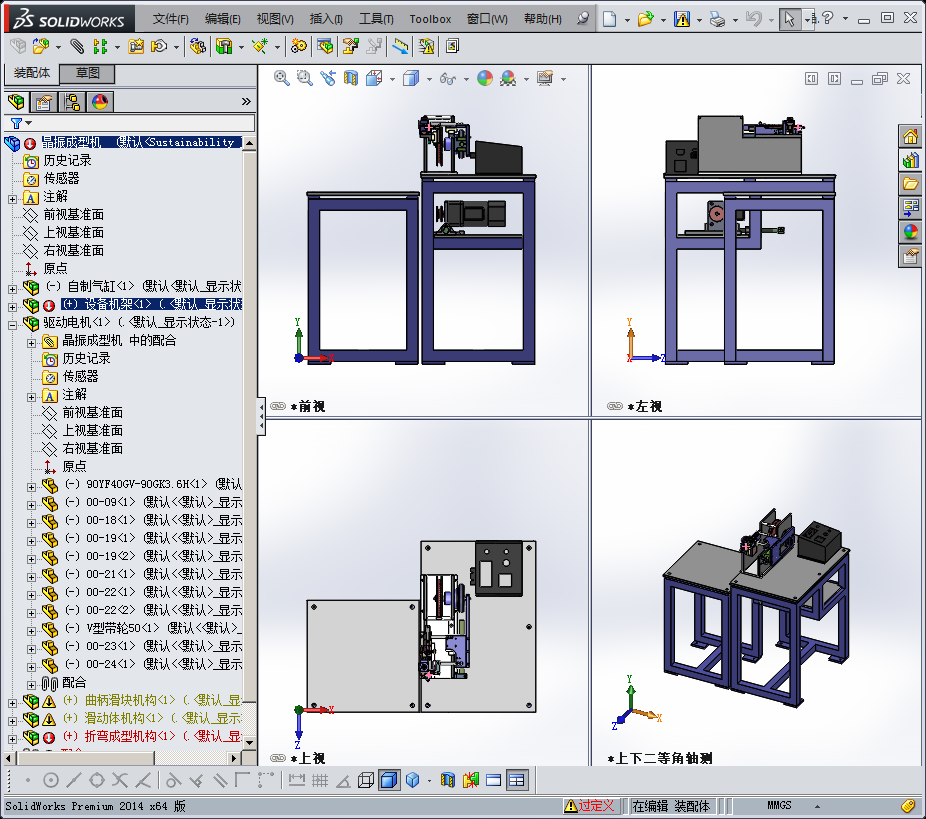This screenshot has width=926, height=819.
Task: Expand the V型带轮50<1> part
Action: pyautogui.click(x=31, y=631)
